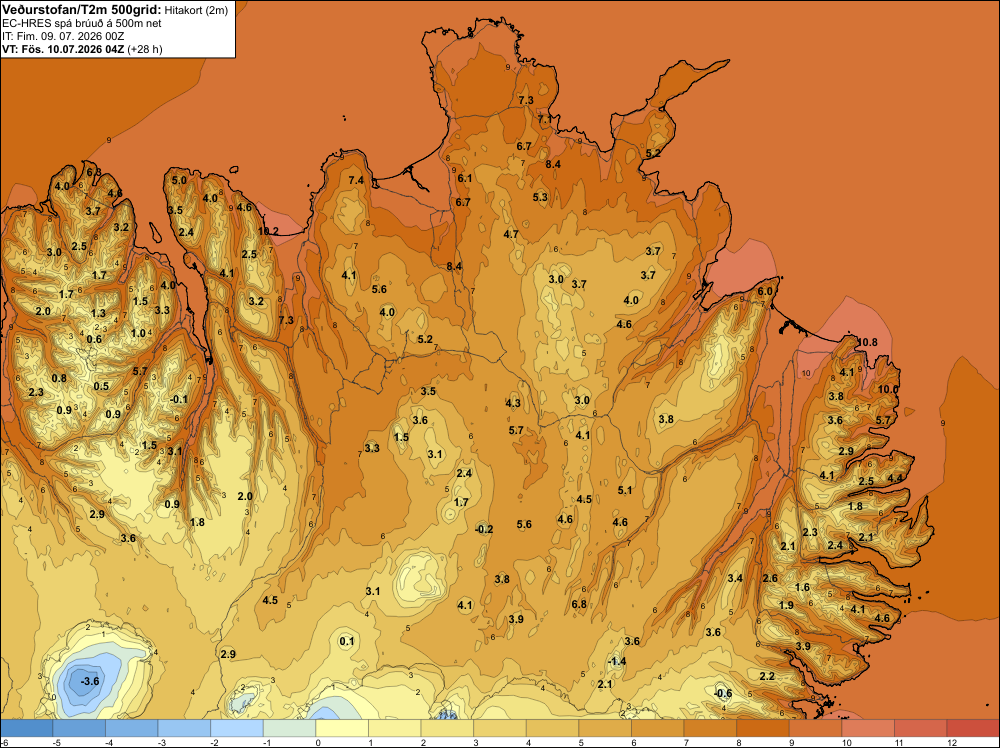Click the 6.0 temperature label

[765, 291]
